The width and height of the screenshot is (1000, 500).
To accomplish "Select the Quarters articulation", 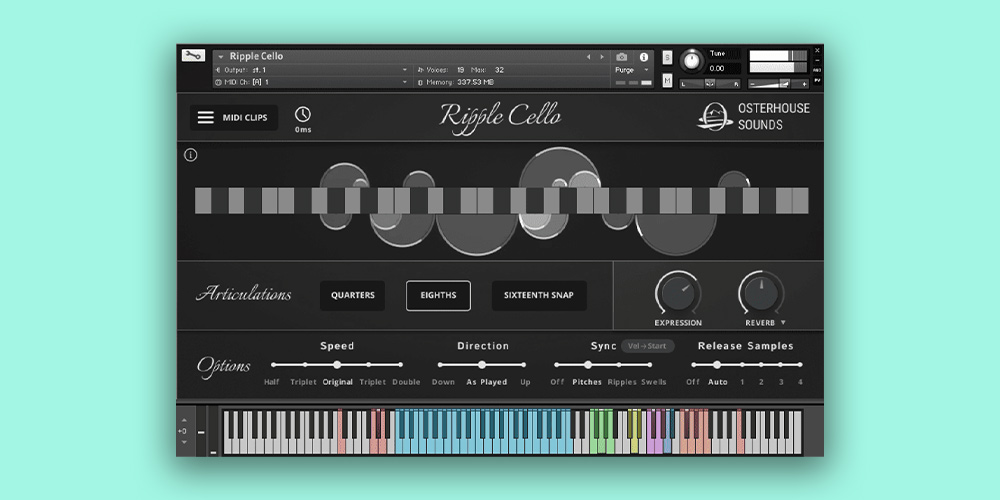I will click(352, 296).
